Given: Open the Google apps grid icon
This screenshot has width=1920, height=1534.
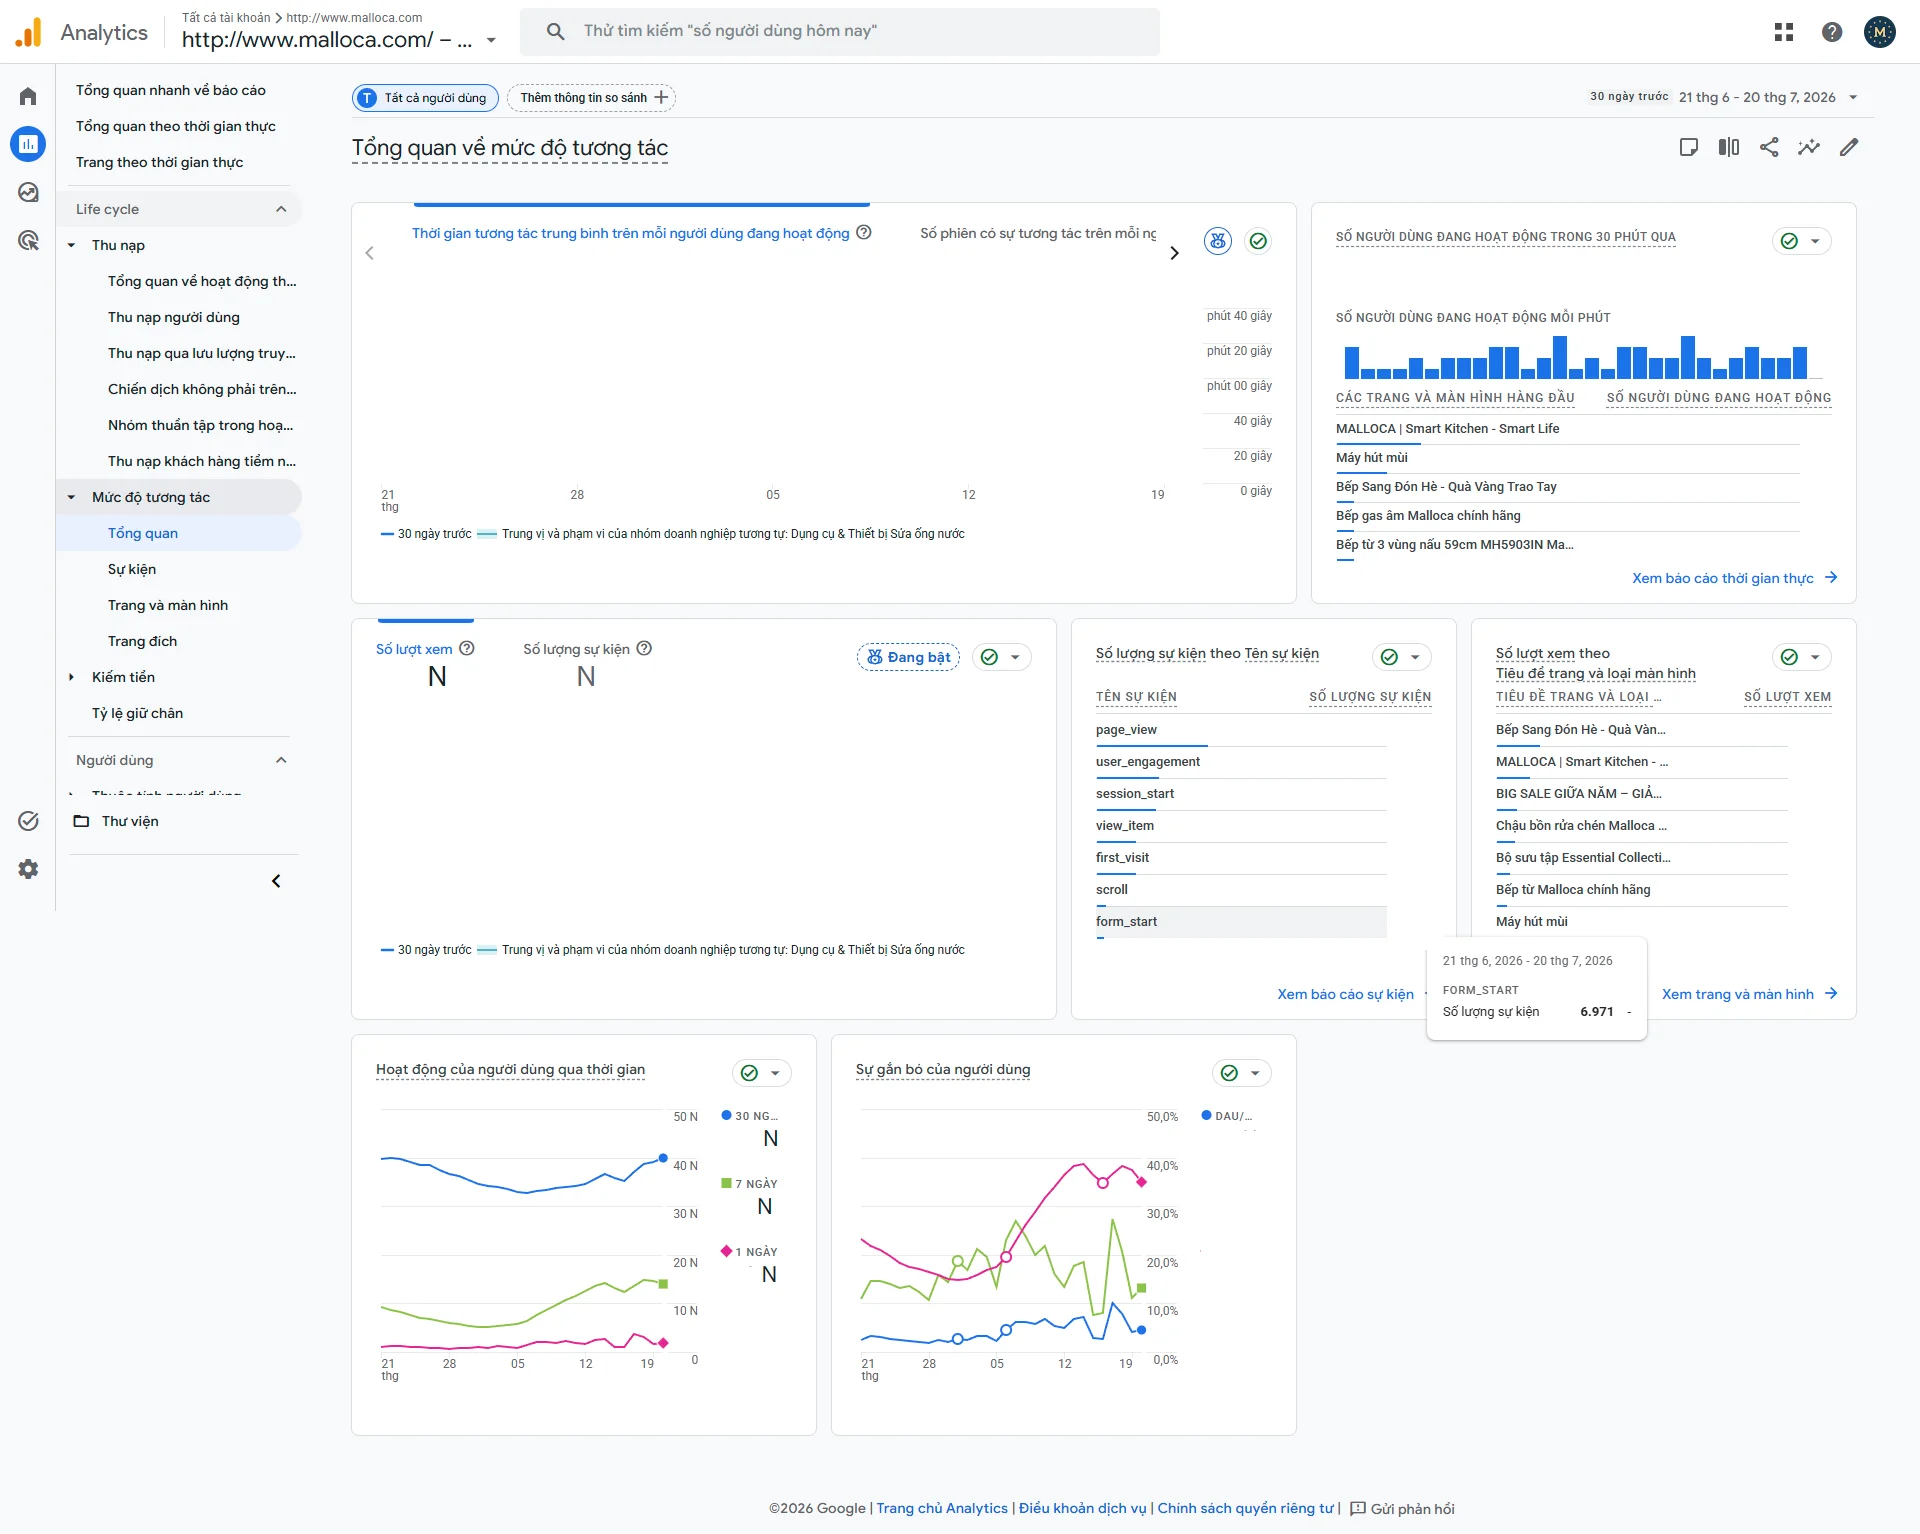Looking at the screenshot, I should 1784,32.
